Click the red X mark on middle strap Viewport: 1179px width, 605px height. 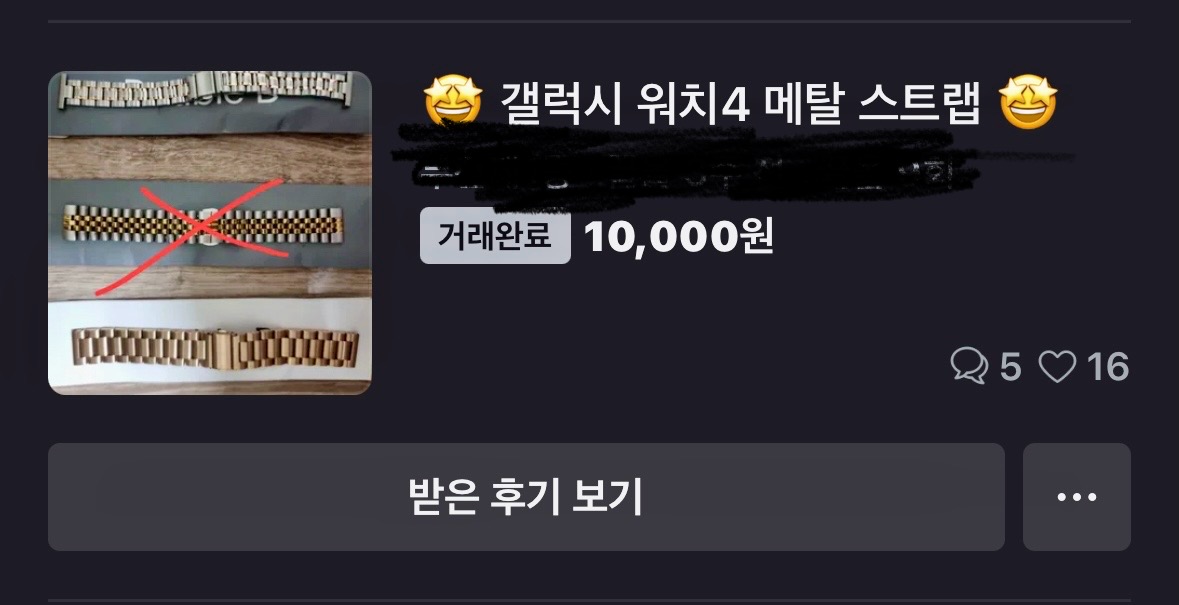pyautogui.click(x=192, y=237)
